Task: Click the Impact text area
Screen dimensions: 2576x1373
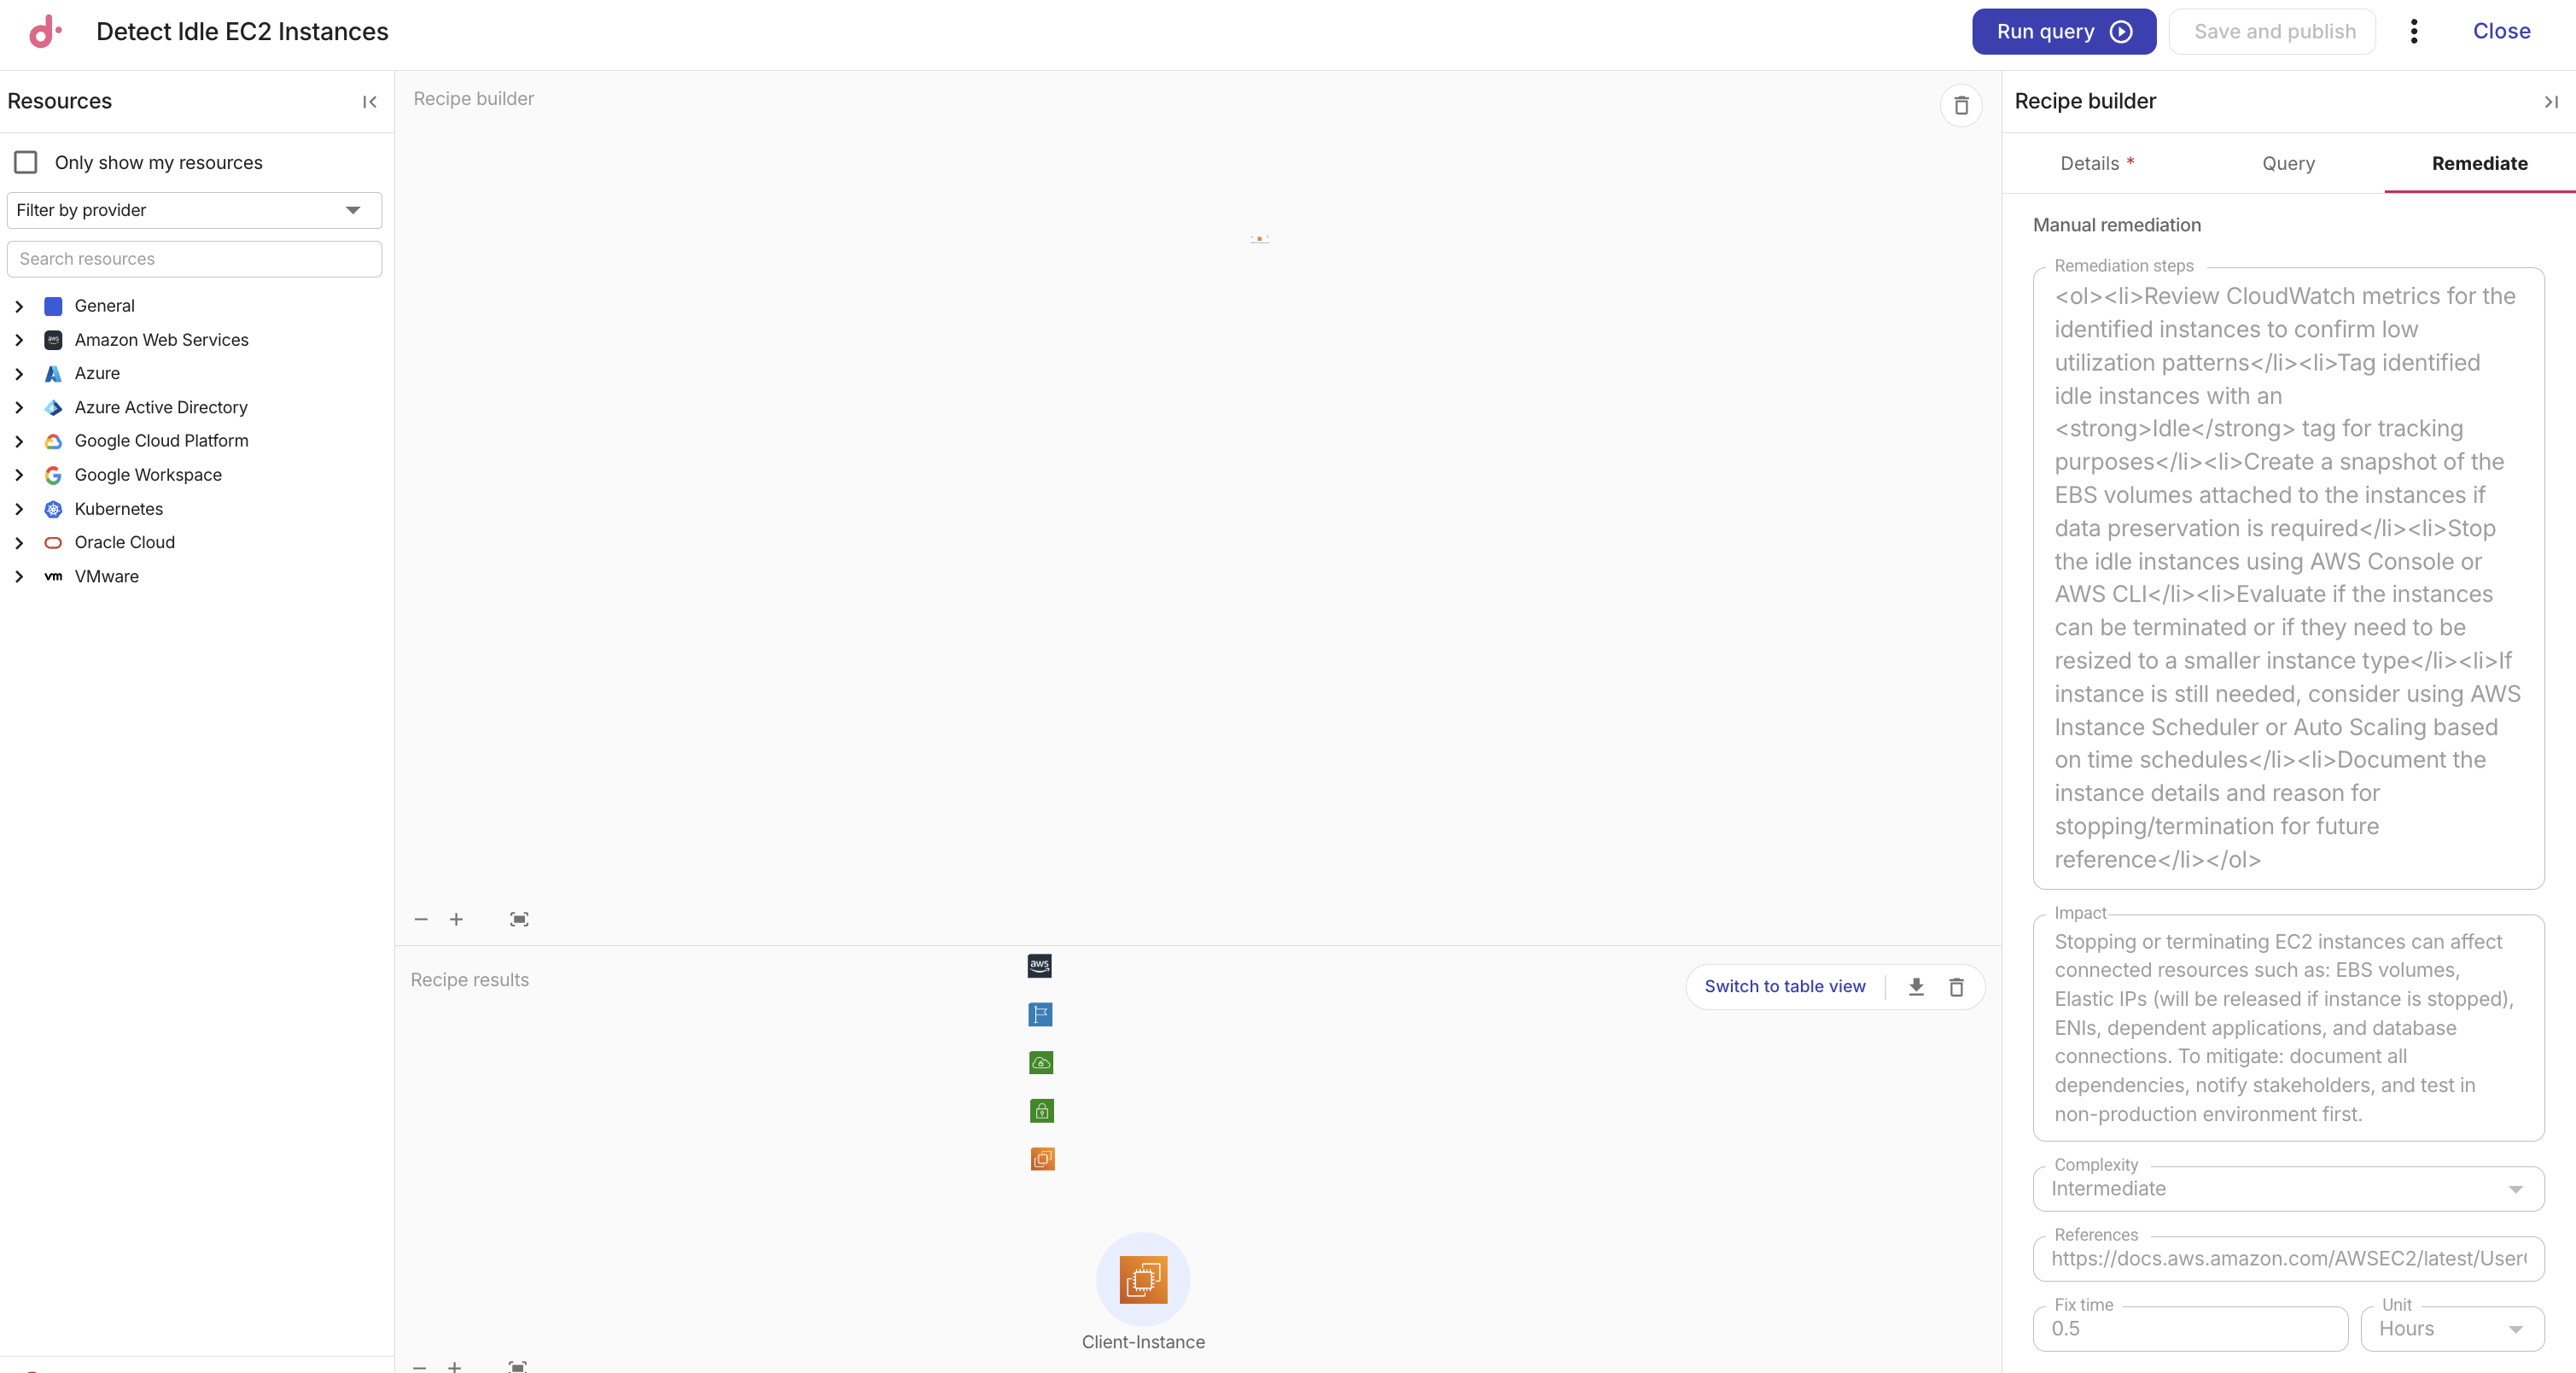Action: (x=2288, y=1028)
